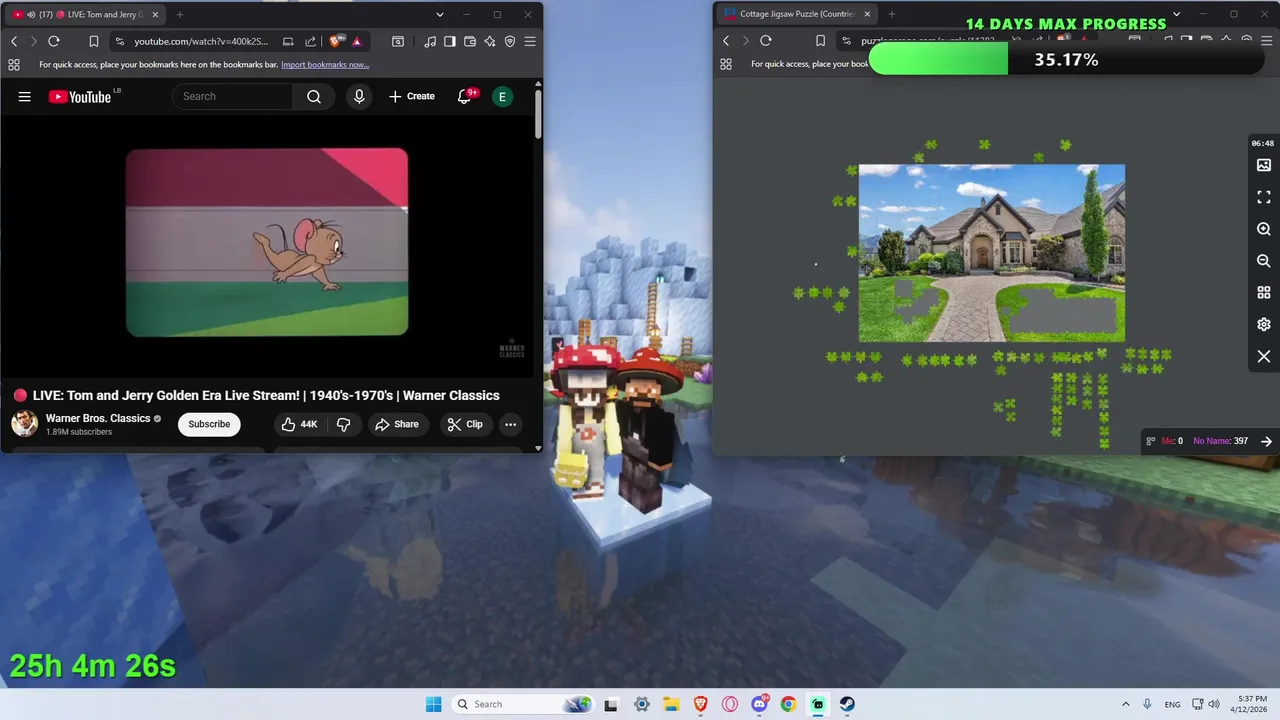Bookmark the puzzle page
Screen dimensions: 1280x720
coord(820,41)
